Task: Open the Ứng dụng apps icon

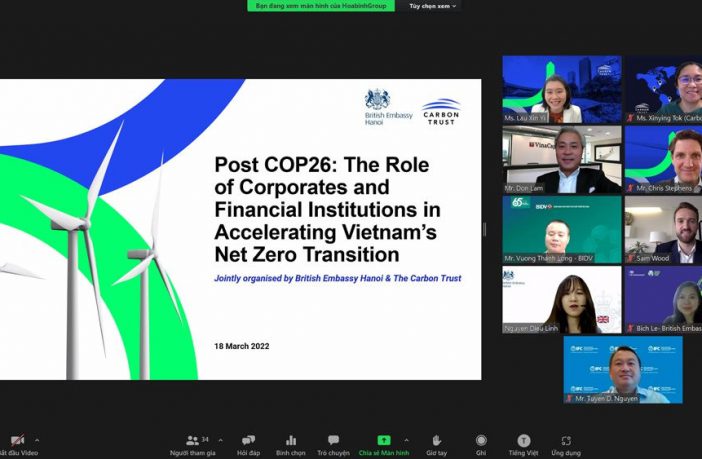Action: pos(566,440)
